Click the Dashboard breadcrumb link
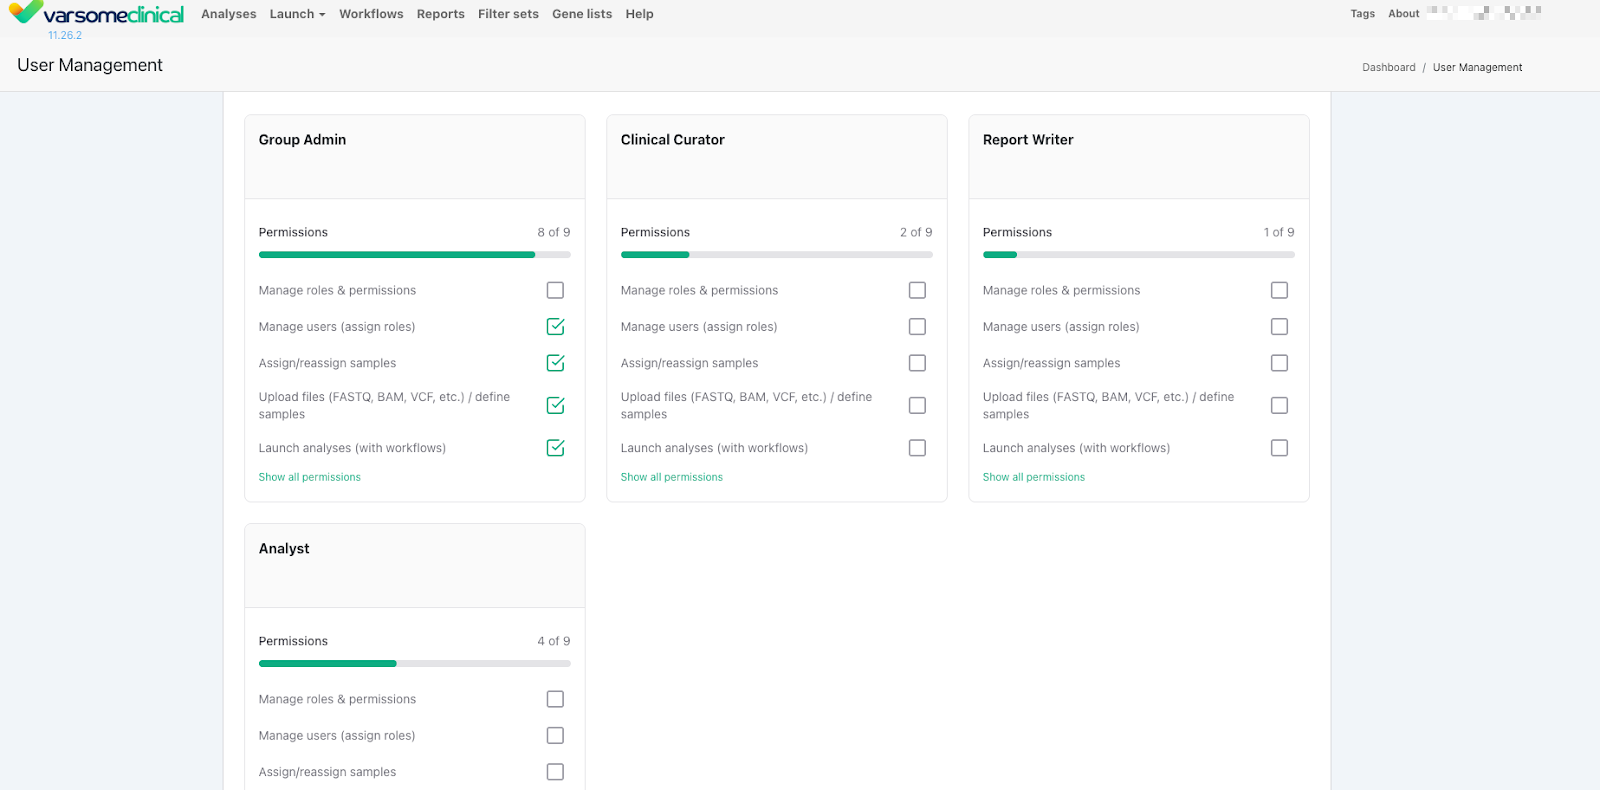Image resolution: width=1600 pixels, height=790 pixels. (x=1388, y=68)
